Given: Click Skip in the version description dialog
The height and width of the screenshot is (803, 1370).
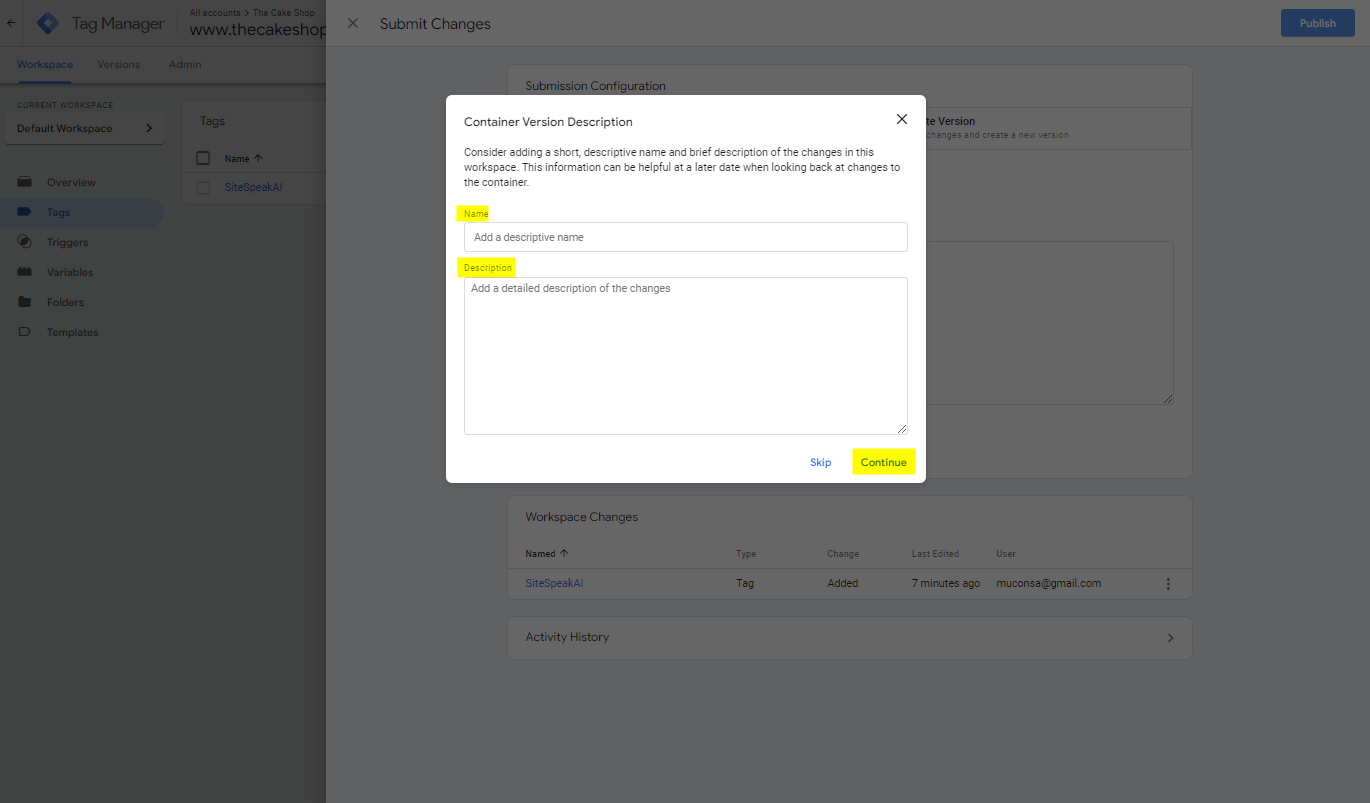Looking at the screenshot, I should point(820,462).
